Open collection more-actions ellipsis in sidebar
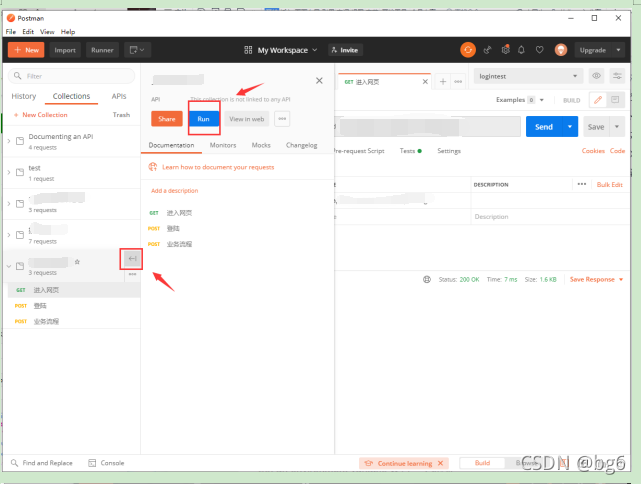The image size is (641, 484). coord(132,274)
